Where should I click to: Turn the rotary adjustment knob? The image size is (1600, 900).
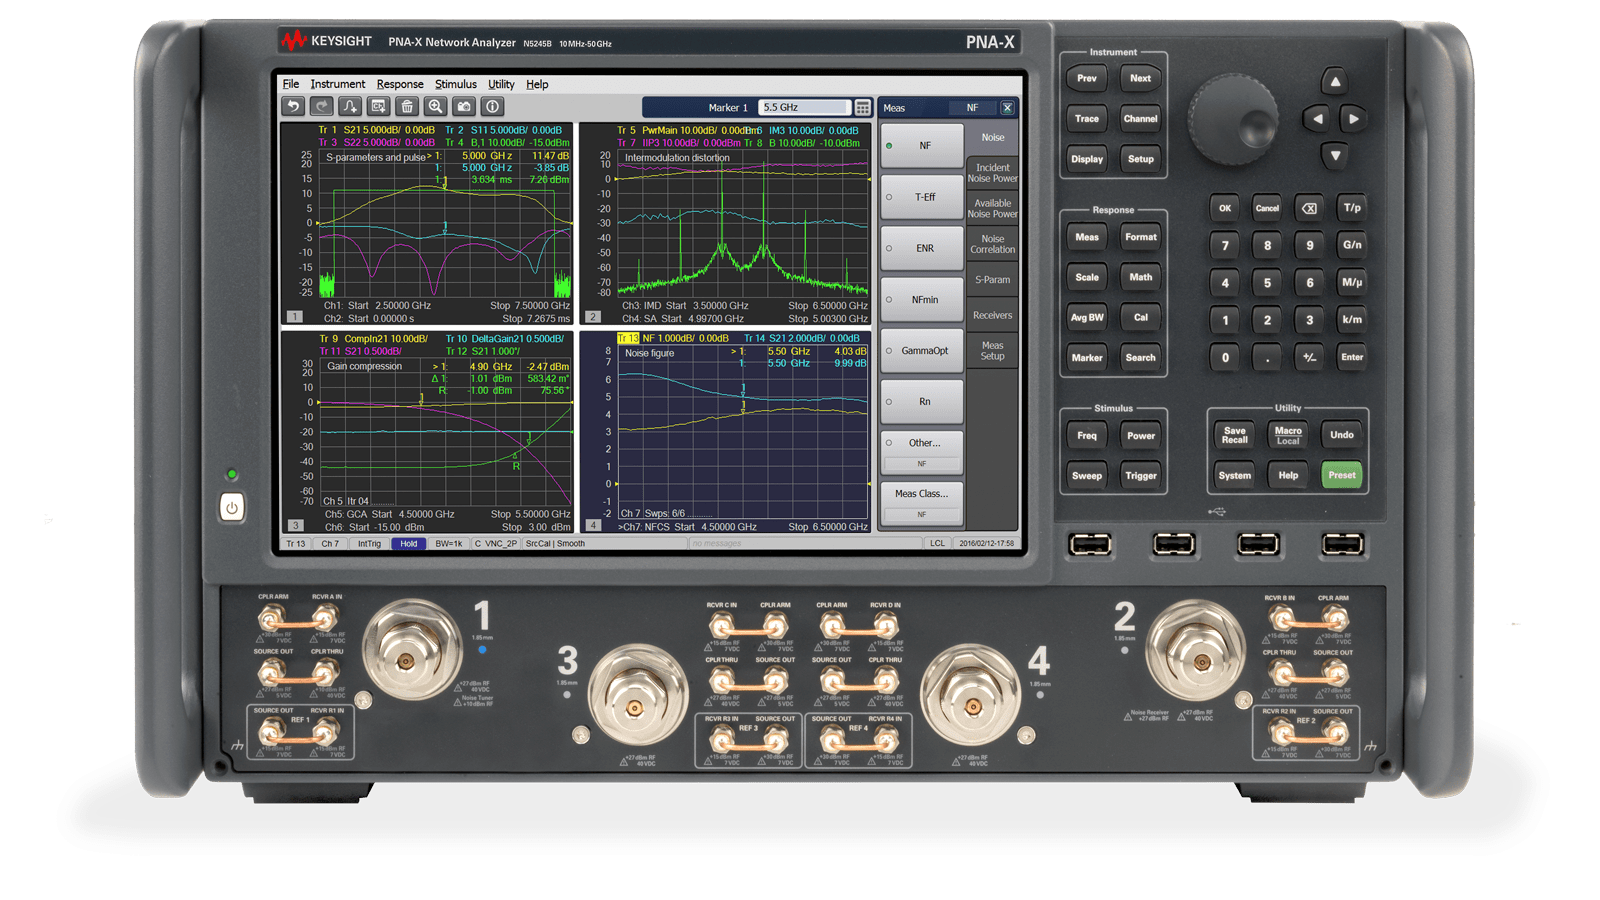(1233, 119)
